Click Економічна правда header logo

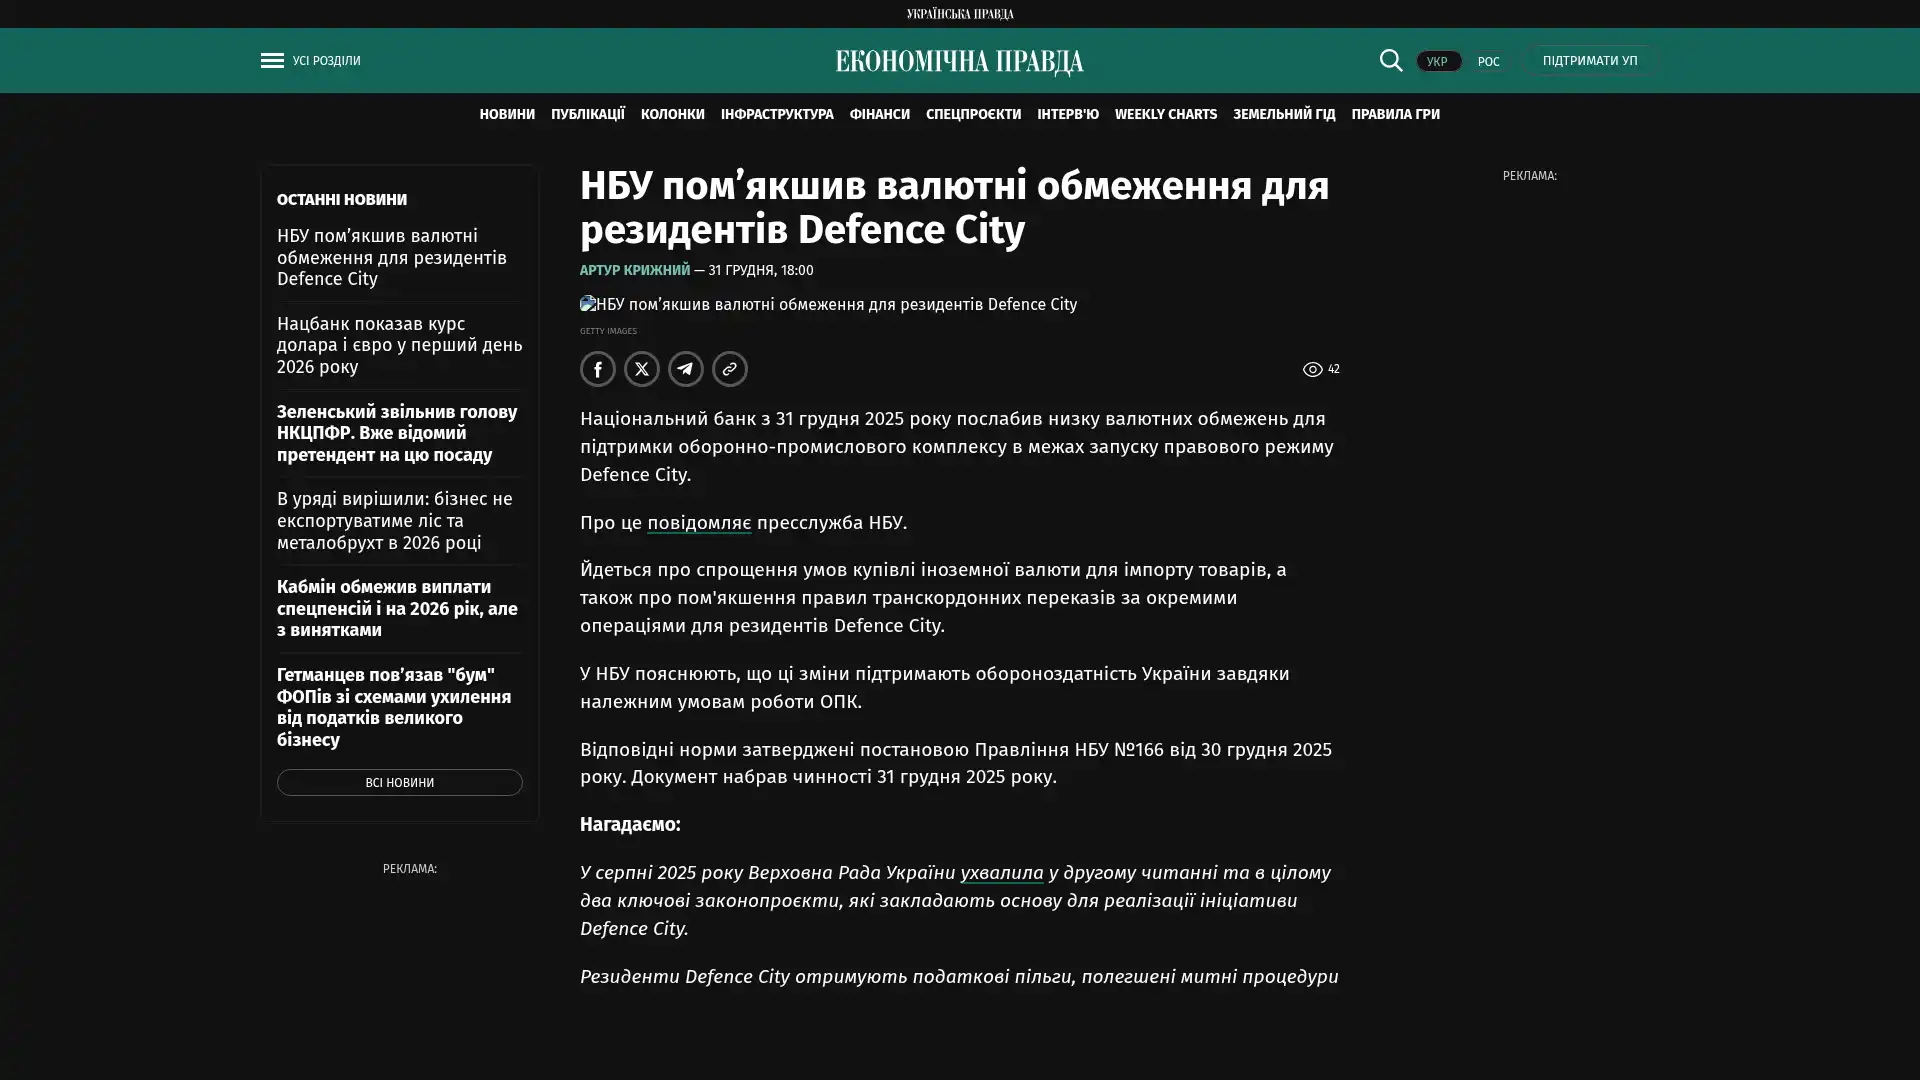959,61
